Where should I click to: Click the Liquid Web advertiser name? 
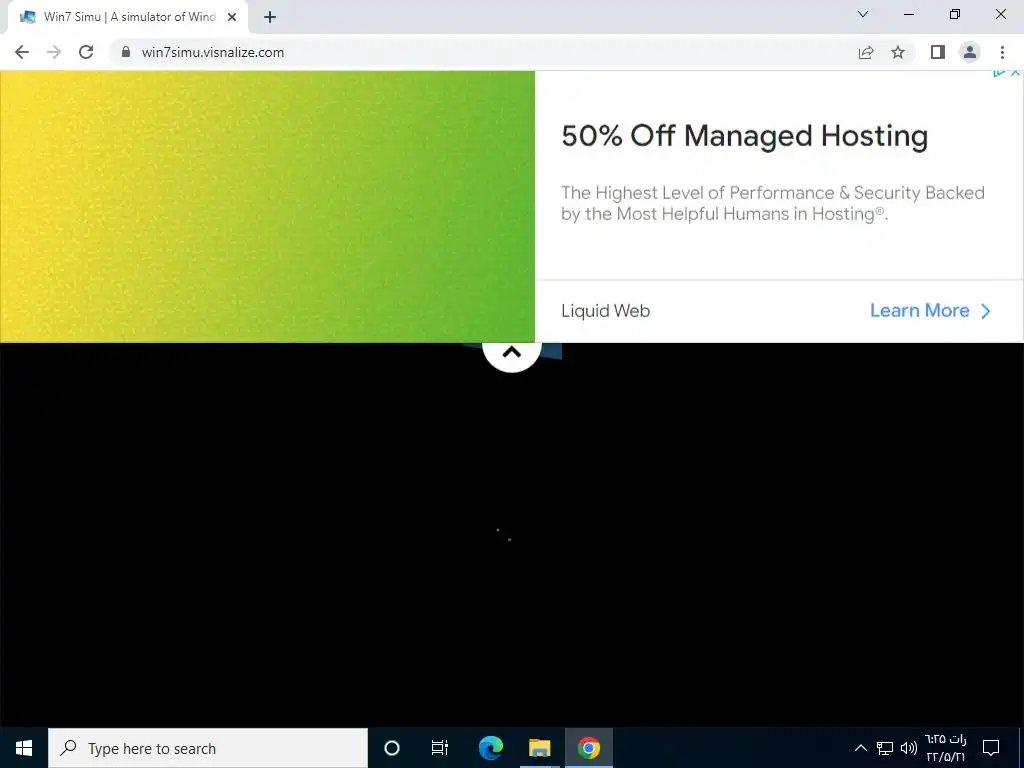605,311
